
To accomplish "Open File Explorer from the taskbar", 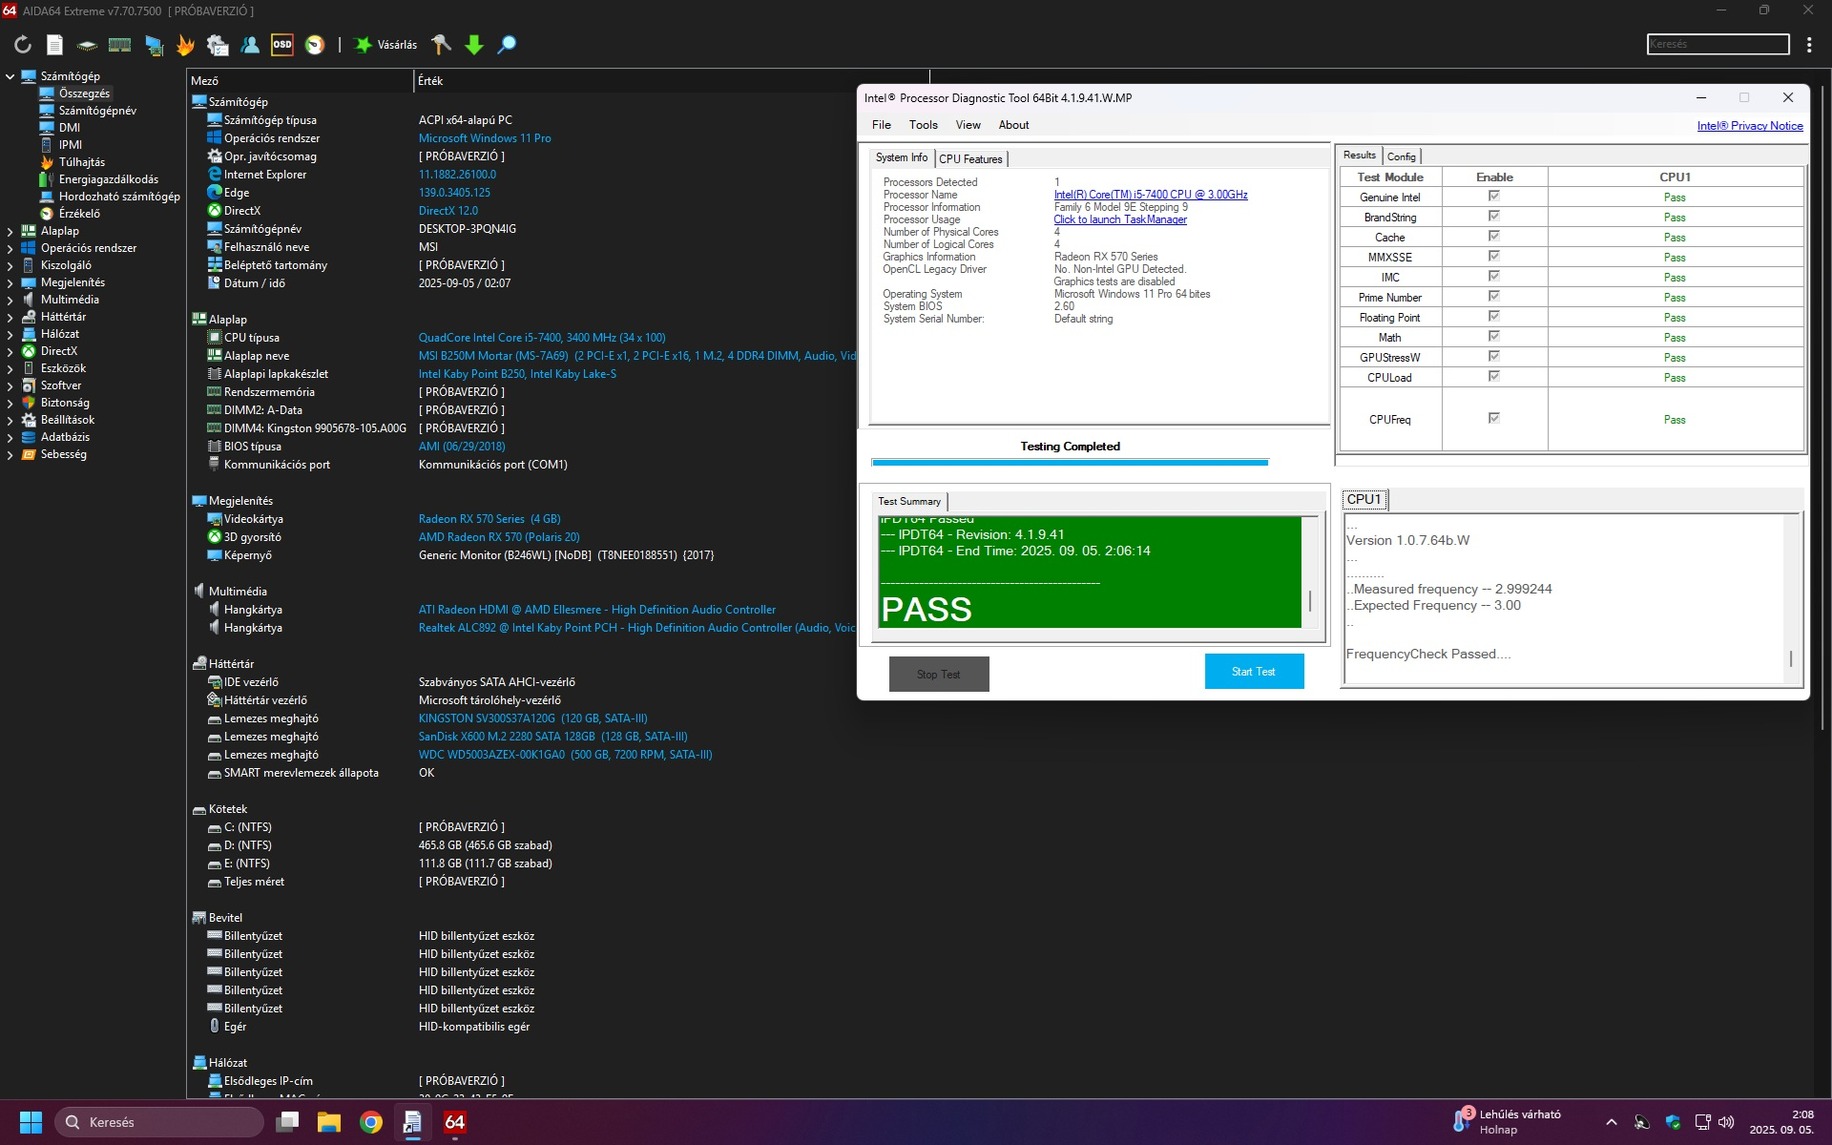I will [329, 1122].
